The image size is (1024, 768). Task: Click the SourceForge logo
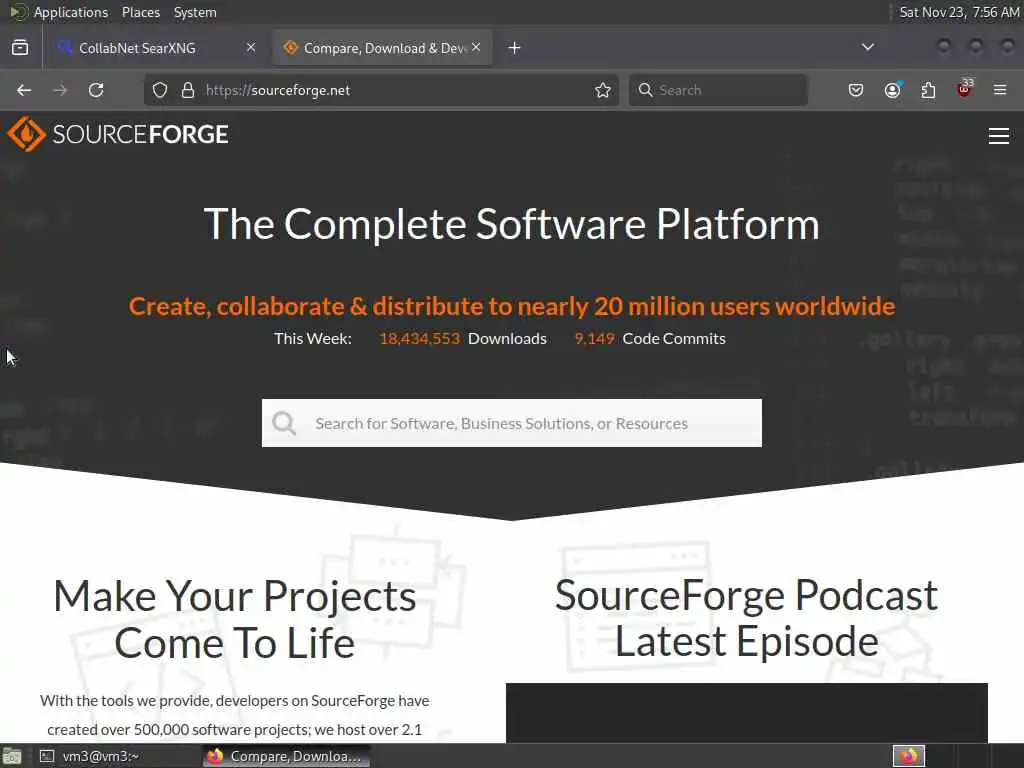point(118,134)
